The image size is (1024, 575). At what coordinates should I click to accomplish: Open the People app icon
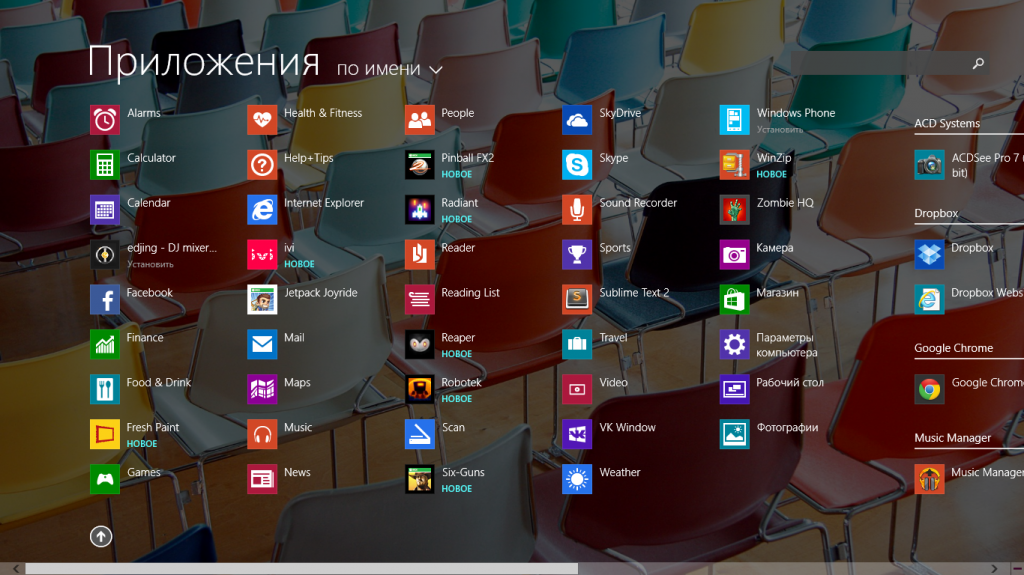(x=419, y=120)
